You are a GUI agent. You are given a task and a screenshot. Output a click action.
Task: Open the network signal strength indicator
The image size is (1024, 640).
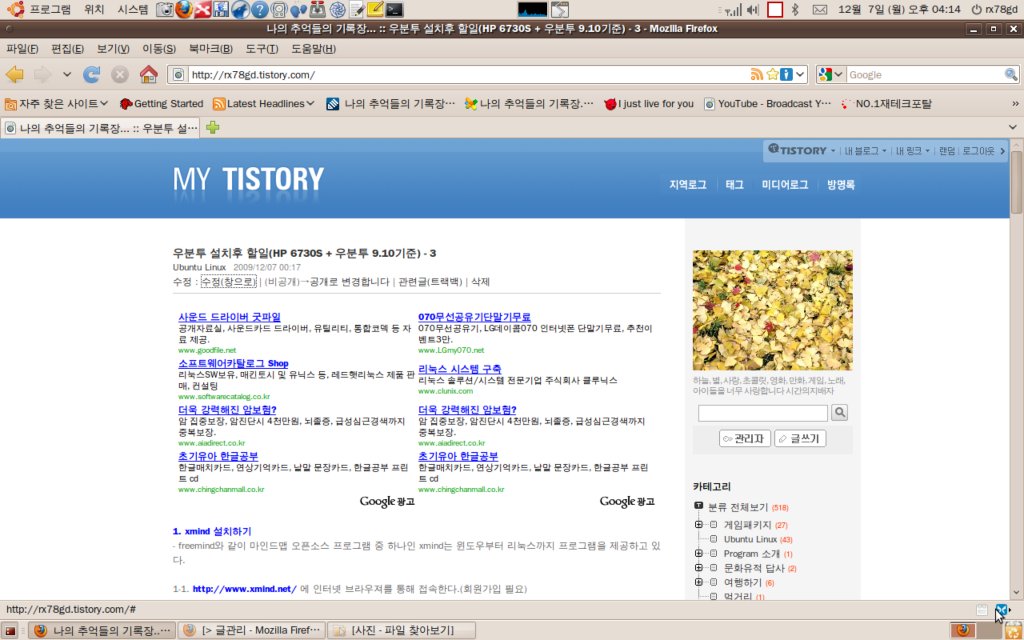point(731,10)
